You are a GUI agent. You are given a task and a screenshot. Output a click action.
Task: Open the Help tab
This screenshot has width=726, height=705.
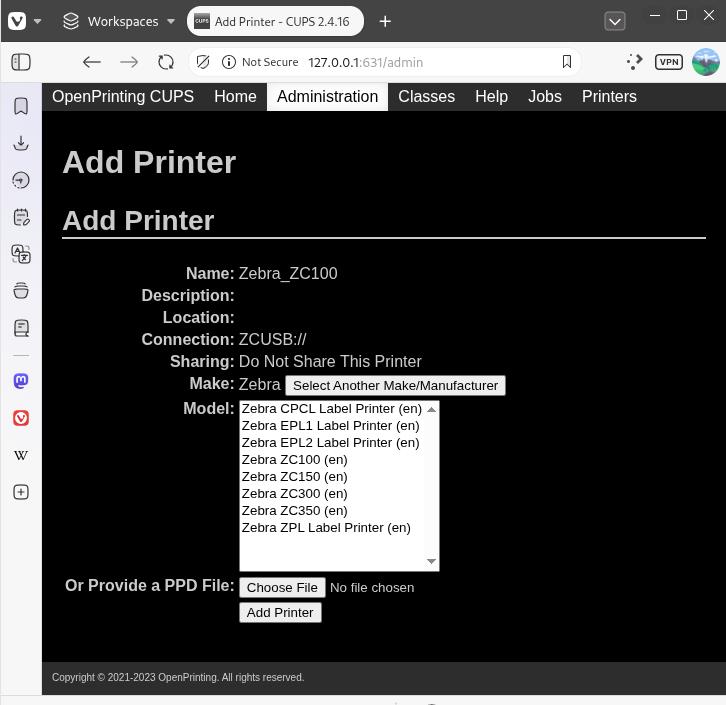(x=491, y=96)
